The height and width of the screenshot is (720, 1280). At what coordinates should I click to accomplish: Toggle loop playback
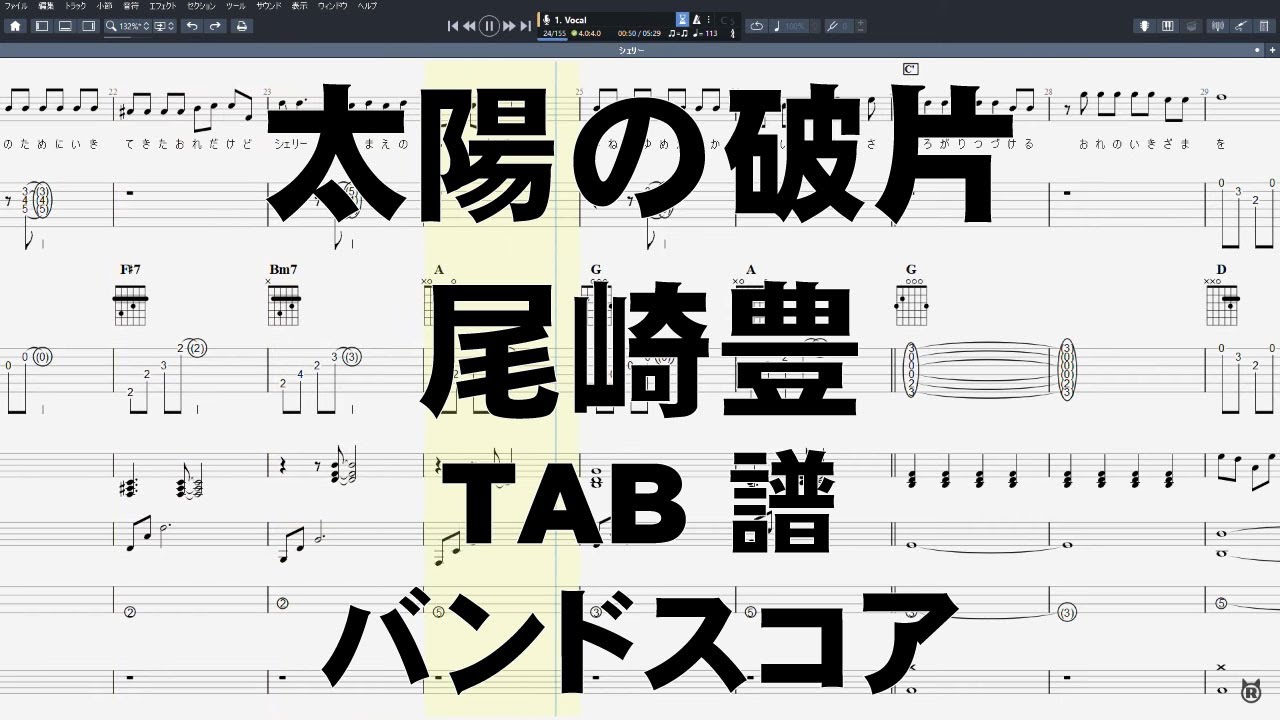[756, 26]
